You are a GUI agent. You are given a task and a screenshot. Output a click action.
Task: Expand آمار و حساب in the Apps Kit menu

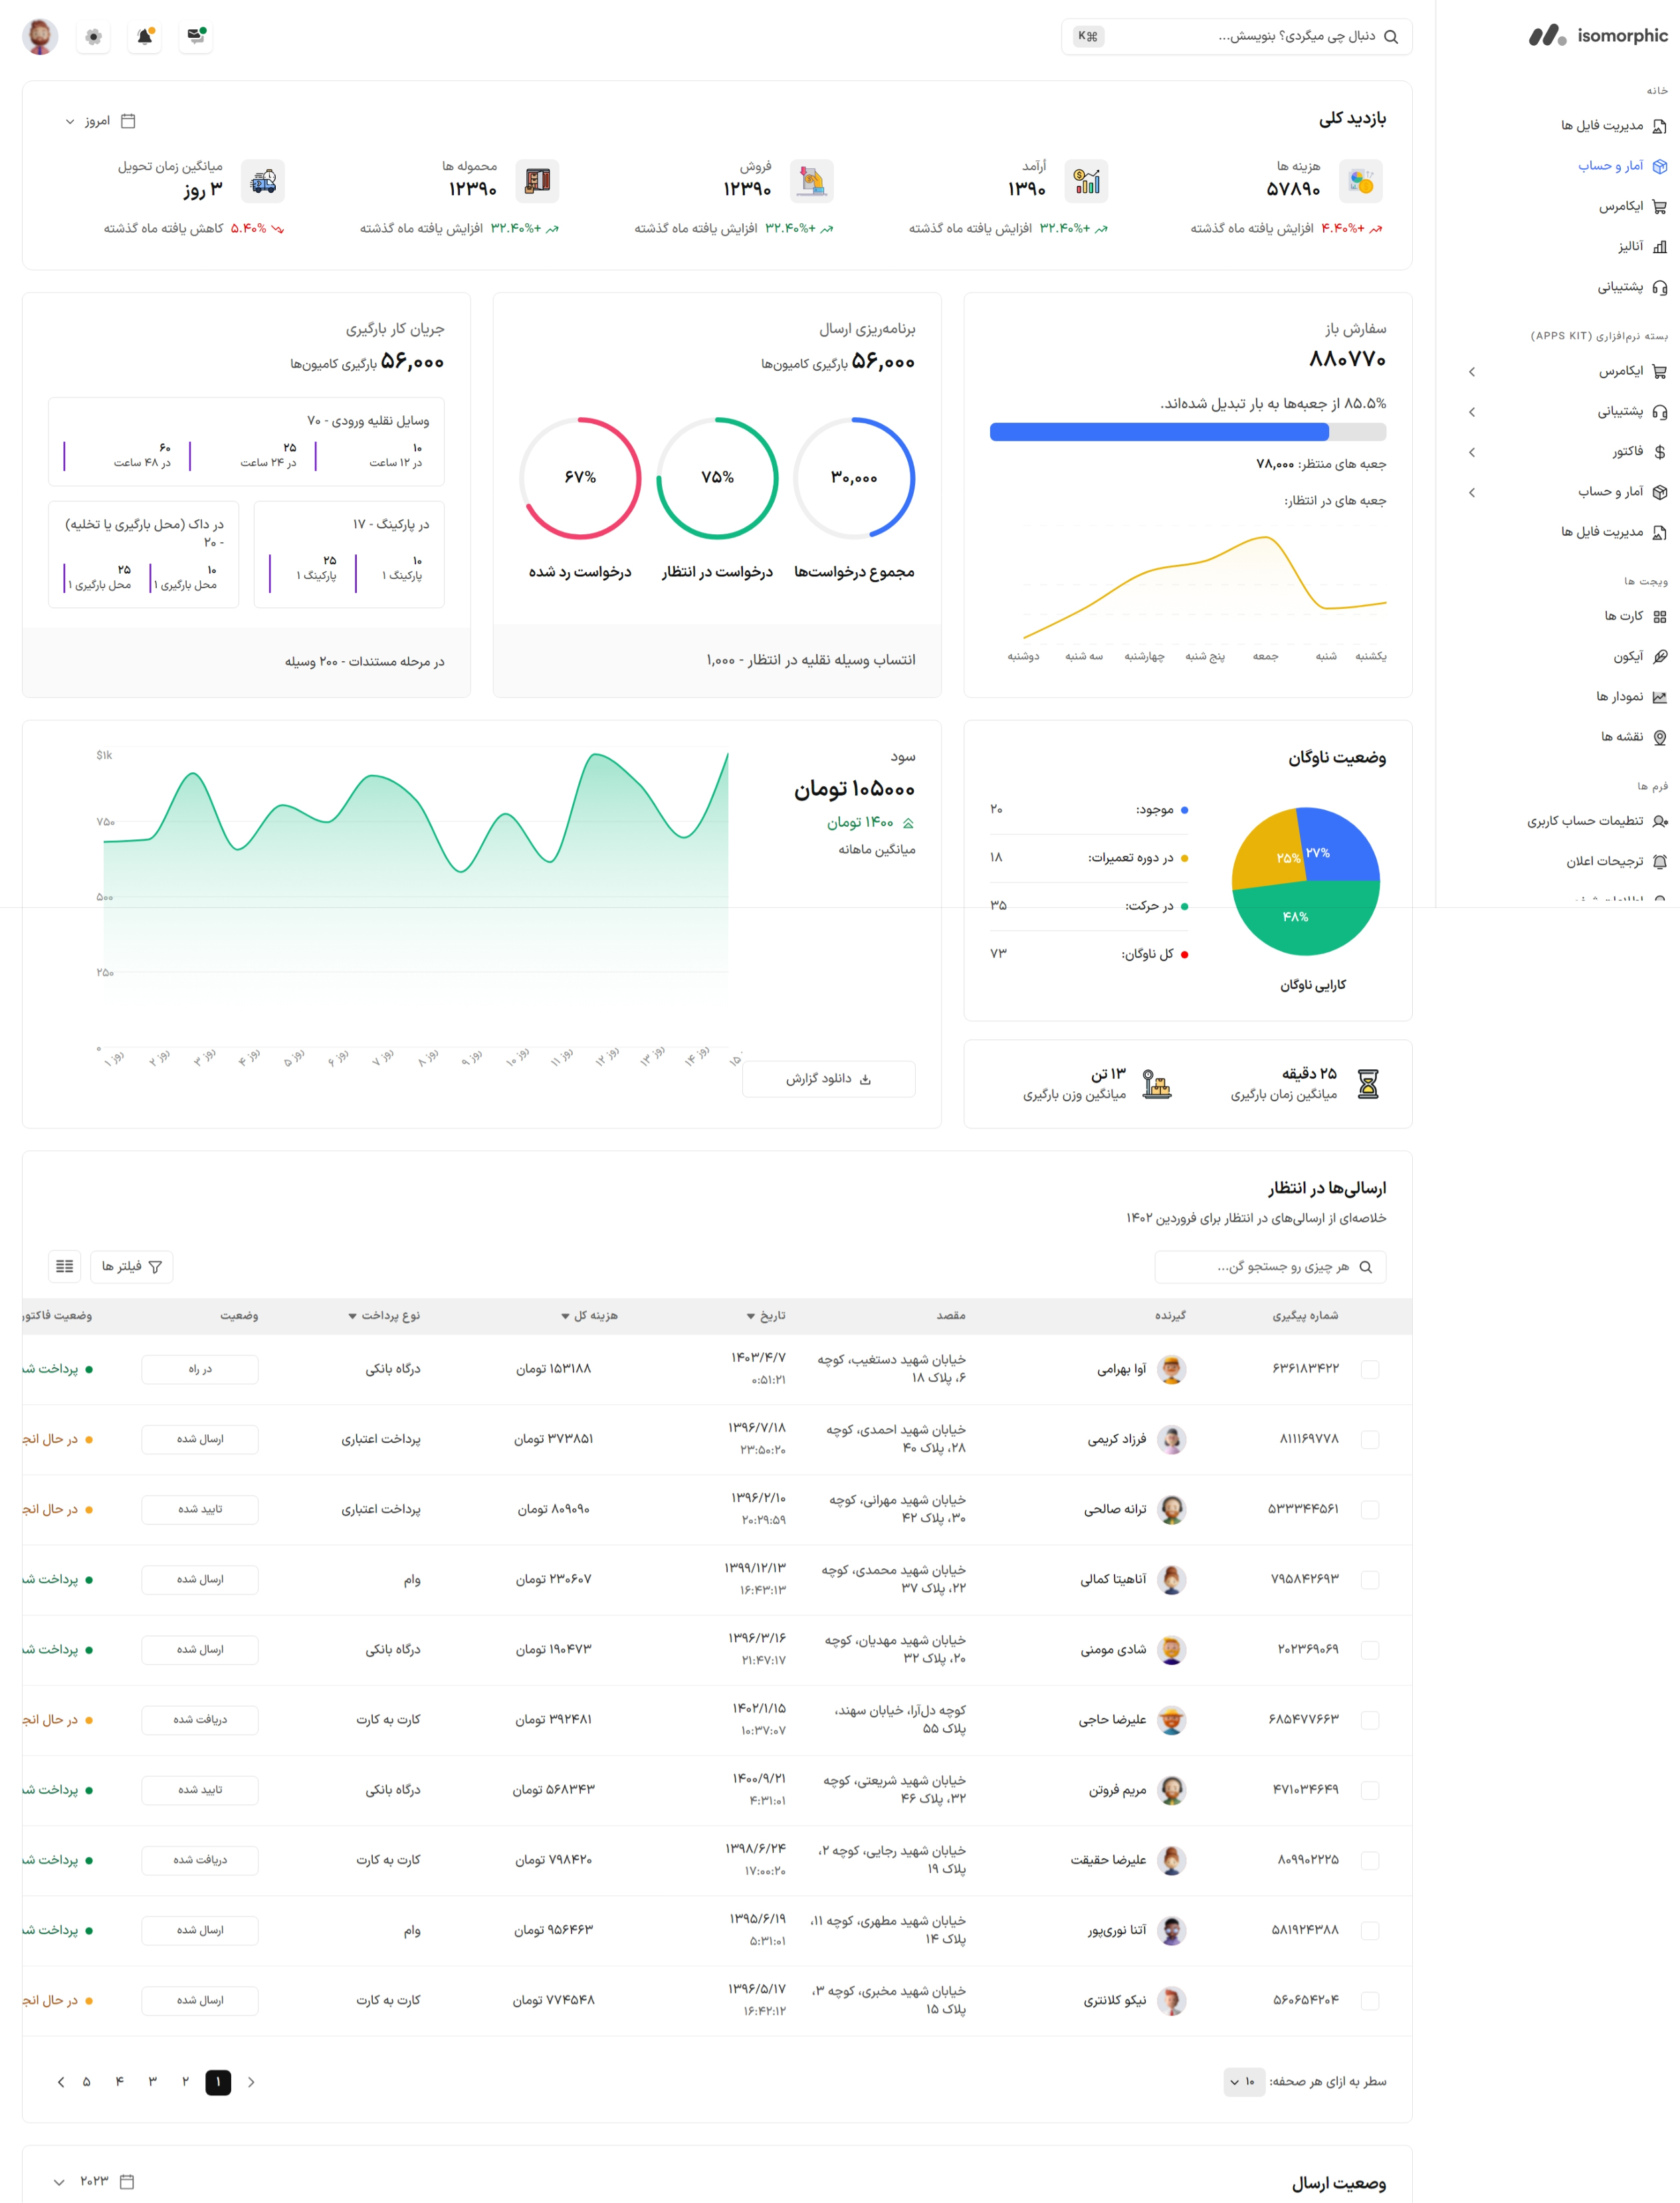[1472, 492]
